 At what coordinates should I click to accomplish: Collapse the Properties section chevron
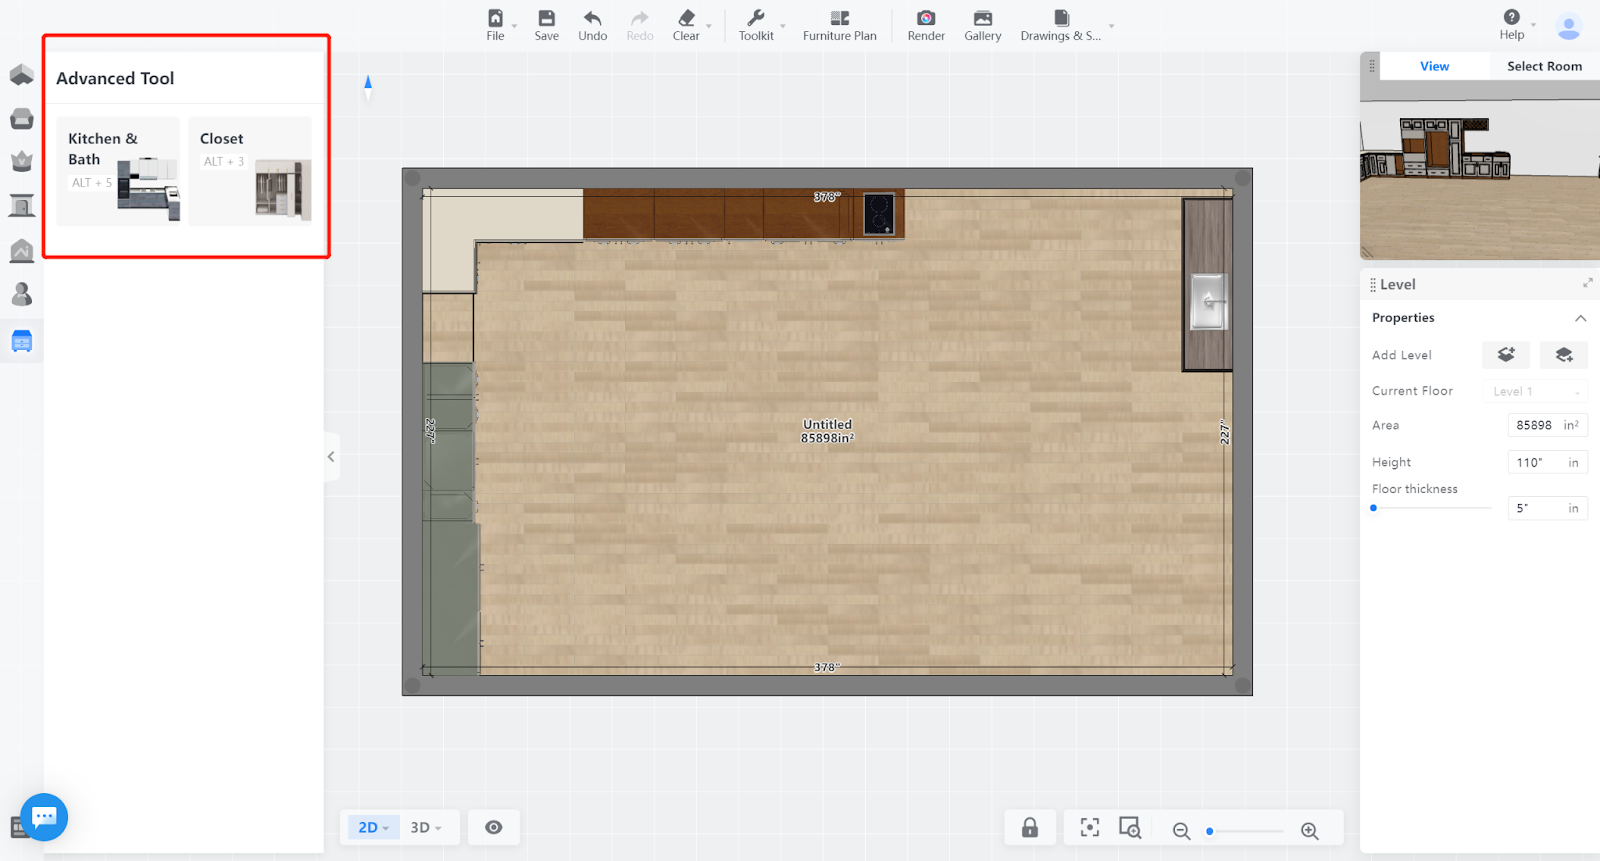(x=1580, y=318)
